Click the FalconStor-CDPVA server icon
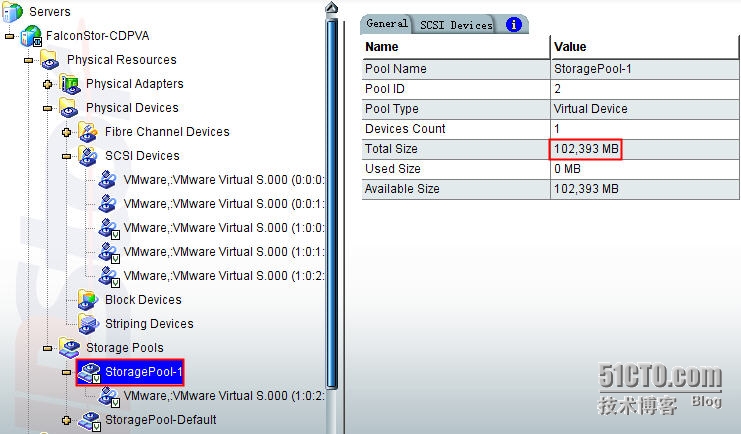The image size is (741, 434). [x=31, y=36]
